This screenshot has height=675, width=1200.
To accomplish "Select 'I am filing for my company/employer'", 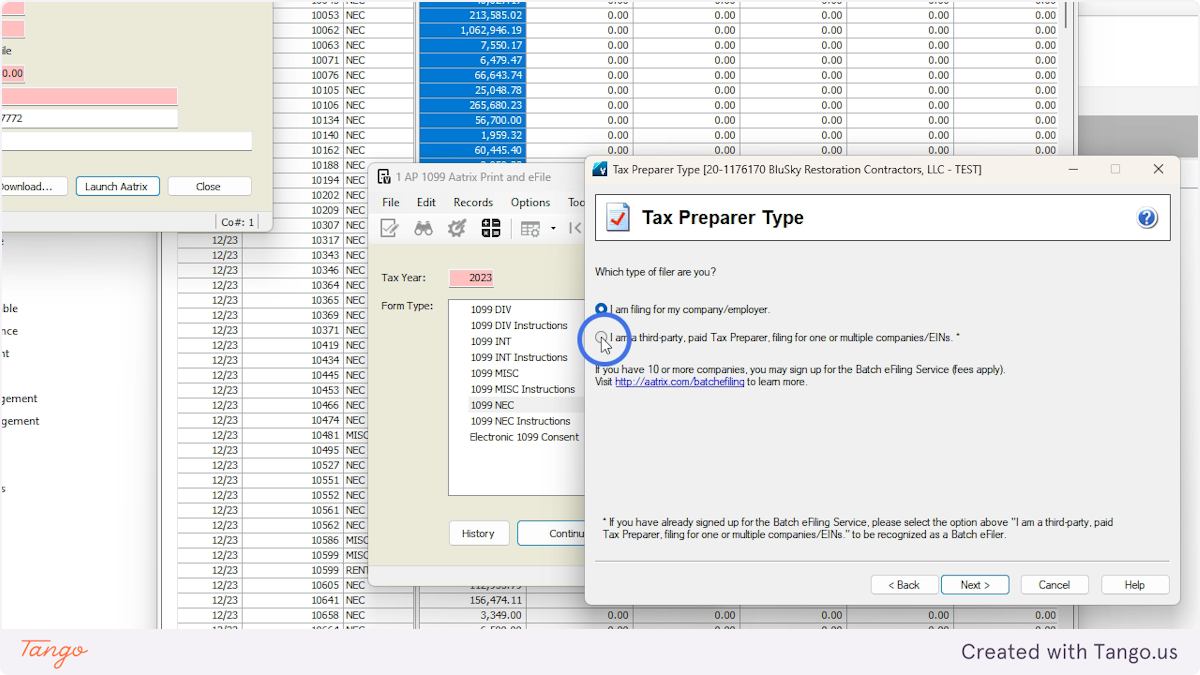I will [x=601, y=309].
